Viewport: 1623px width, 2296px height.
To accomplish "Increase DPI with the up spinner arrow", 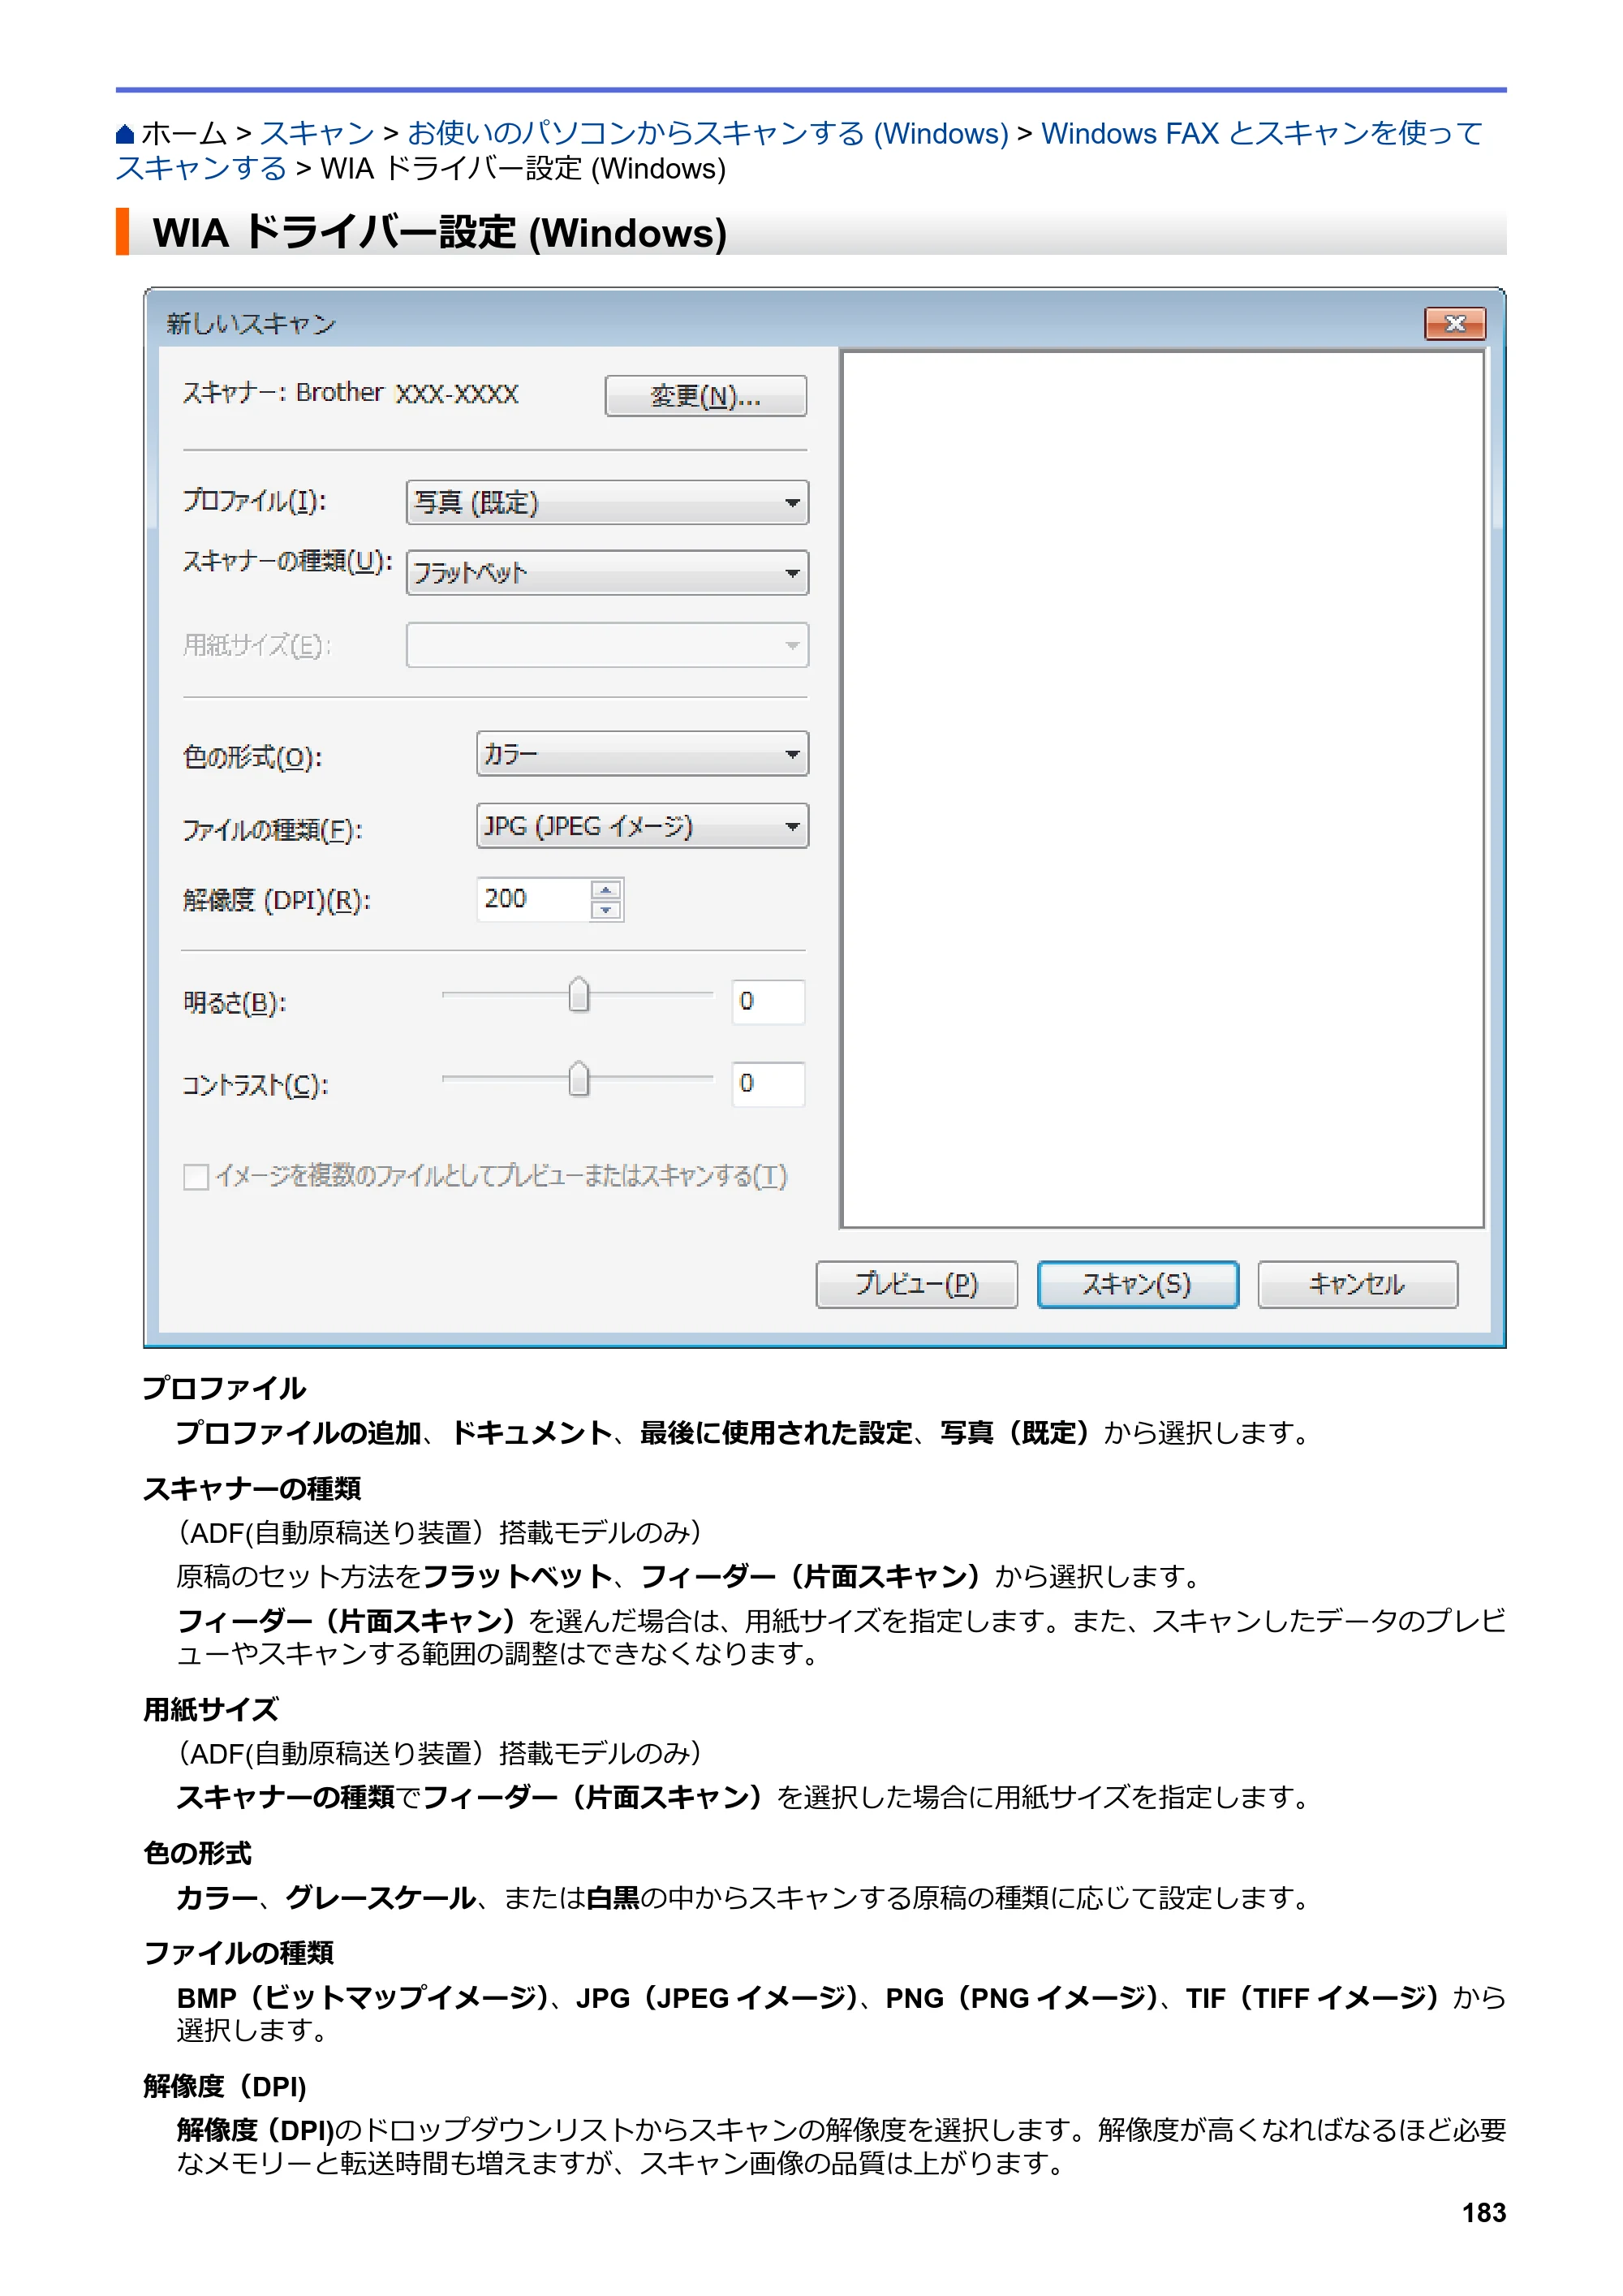I will [x=606, y=889].
